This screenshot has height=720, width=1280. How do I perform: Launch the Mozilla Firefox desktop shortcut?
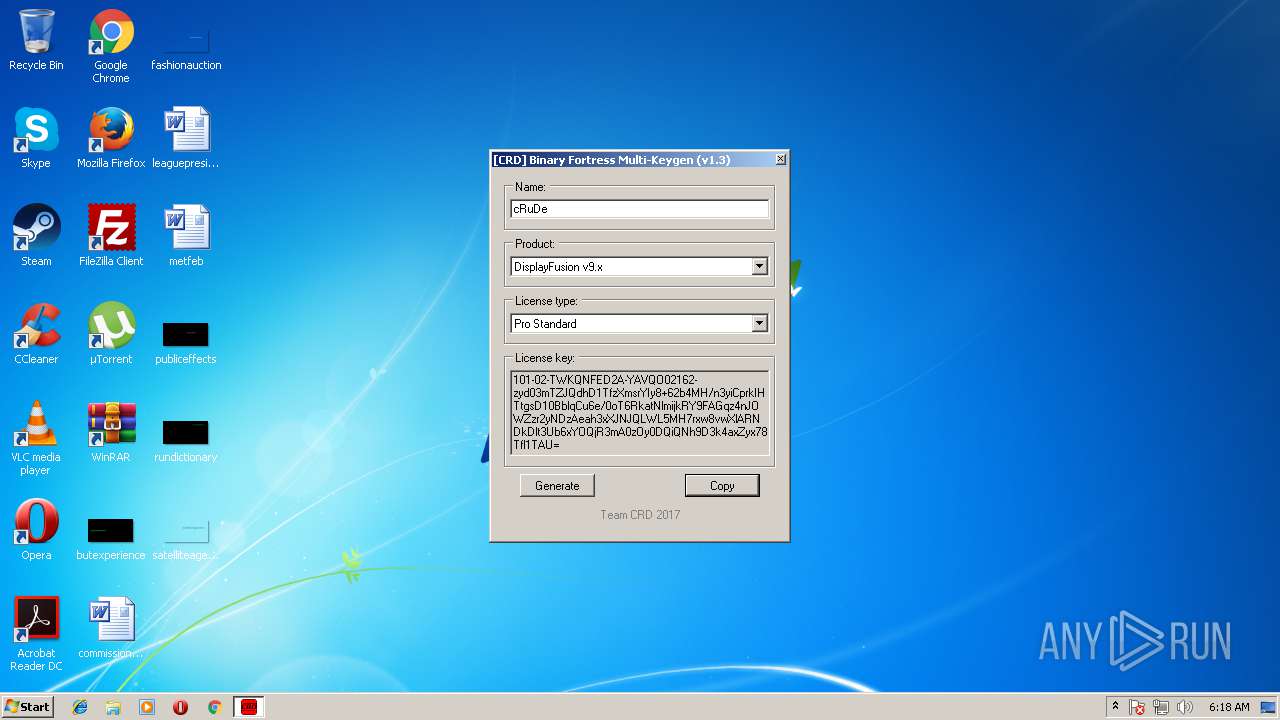coord(111,139)
